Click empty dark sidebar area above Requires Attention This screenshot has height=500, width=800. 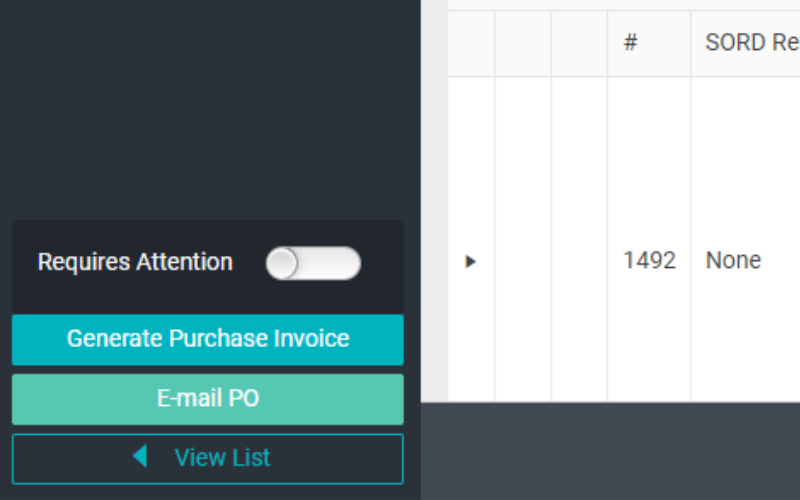tap(208, 110)
